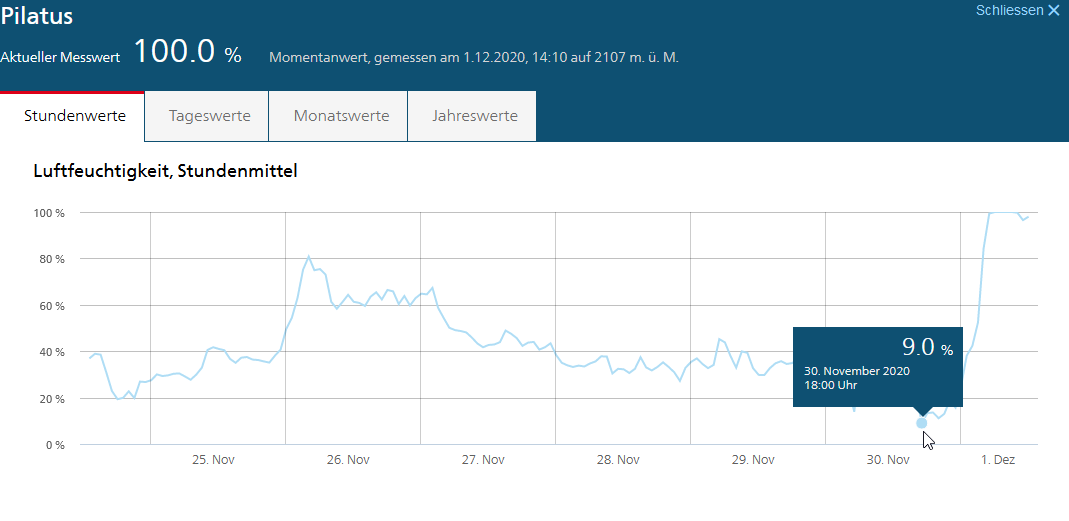Click the highlighted data point on the chart
Viewport: 1069px width, 521px height.
tap(921, 423)
